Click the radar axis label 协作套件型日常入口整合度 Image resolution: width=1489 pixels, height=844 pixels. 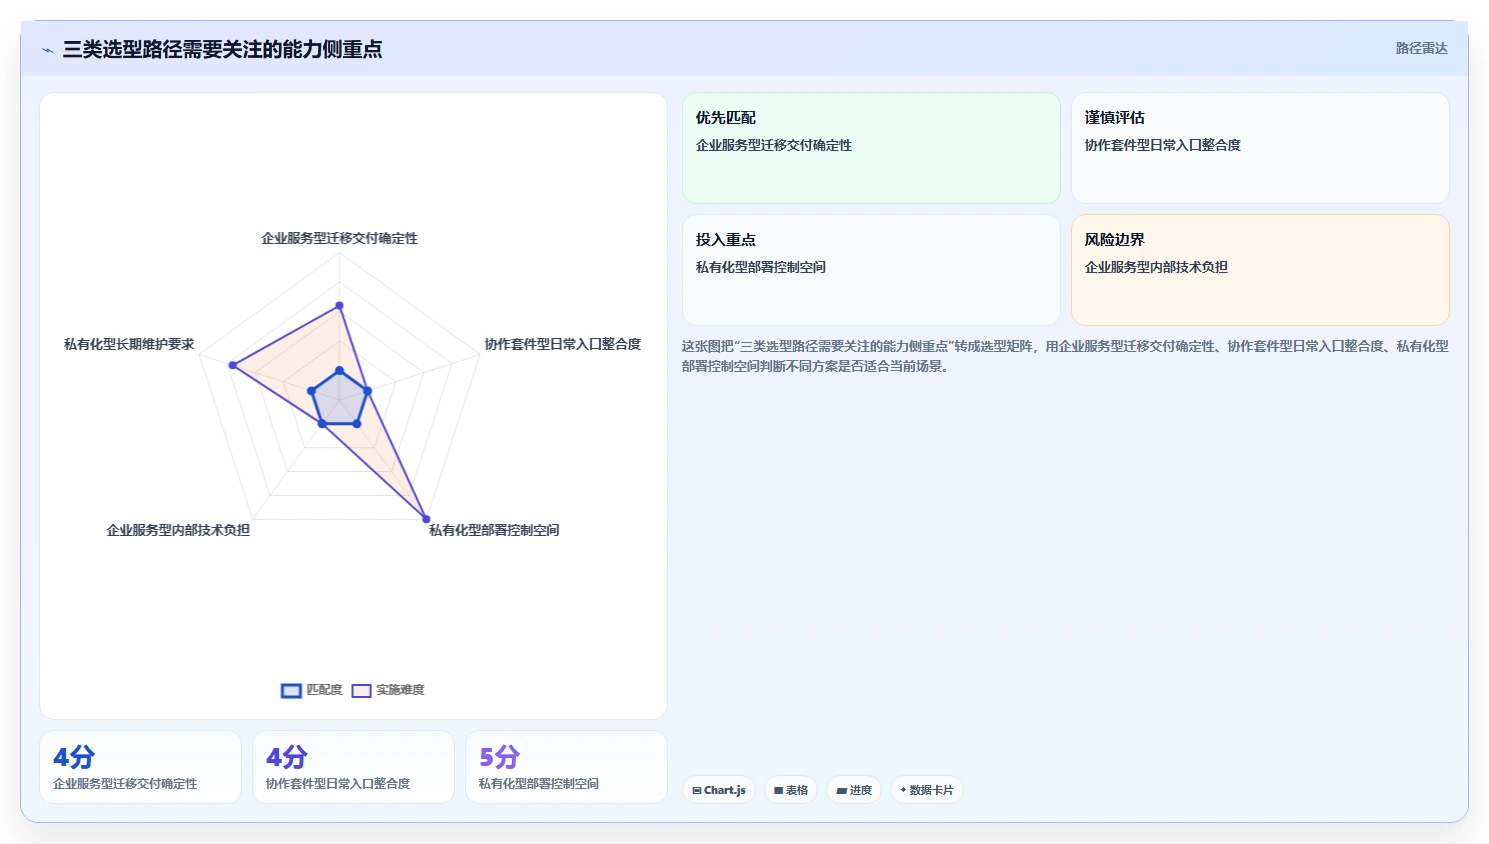(562, 344)
